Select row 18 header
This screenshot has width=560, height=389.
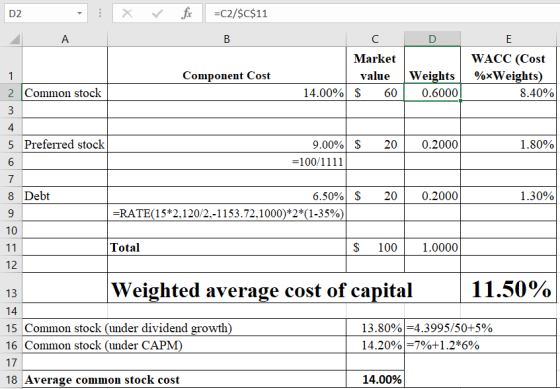11,379
